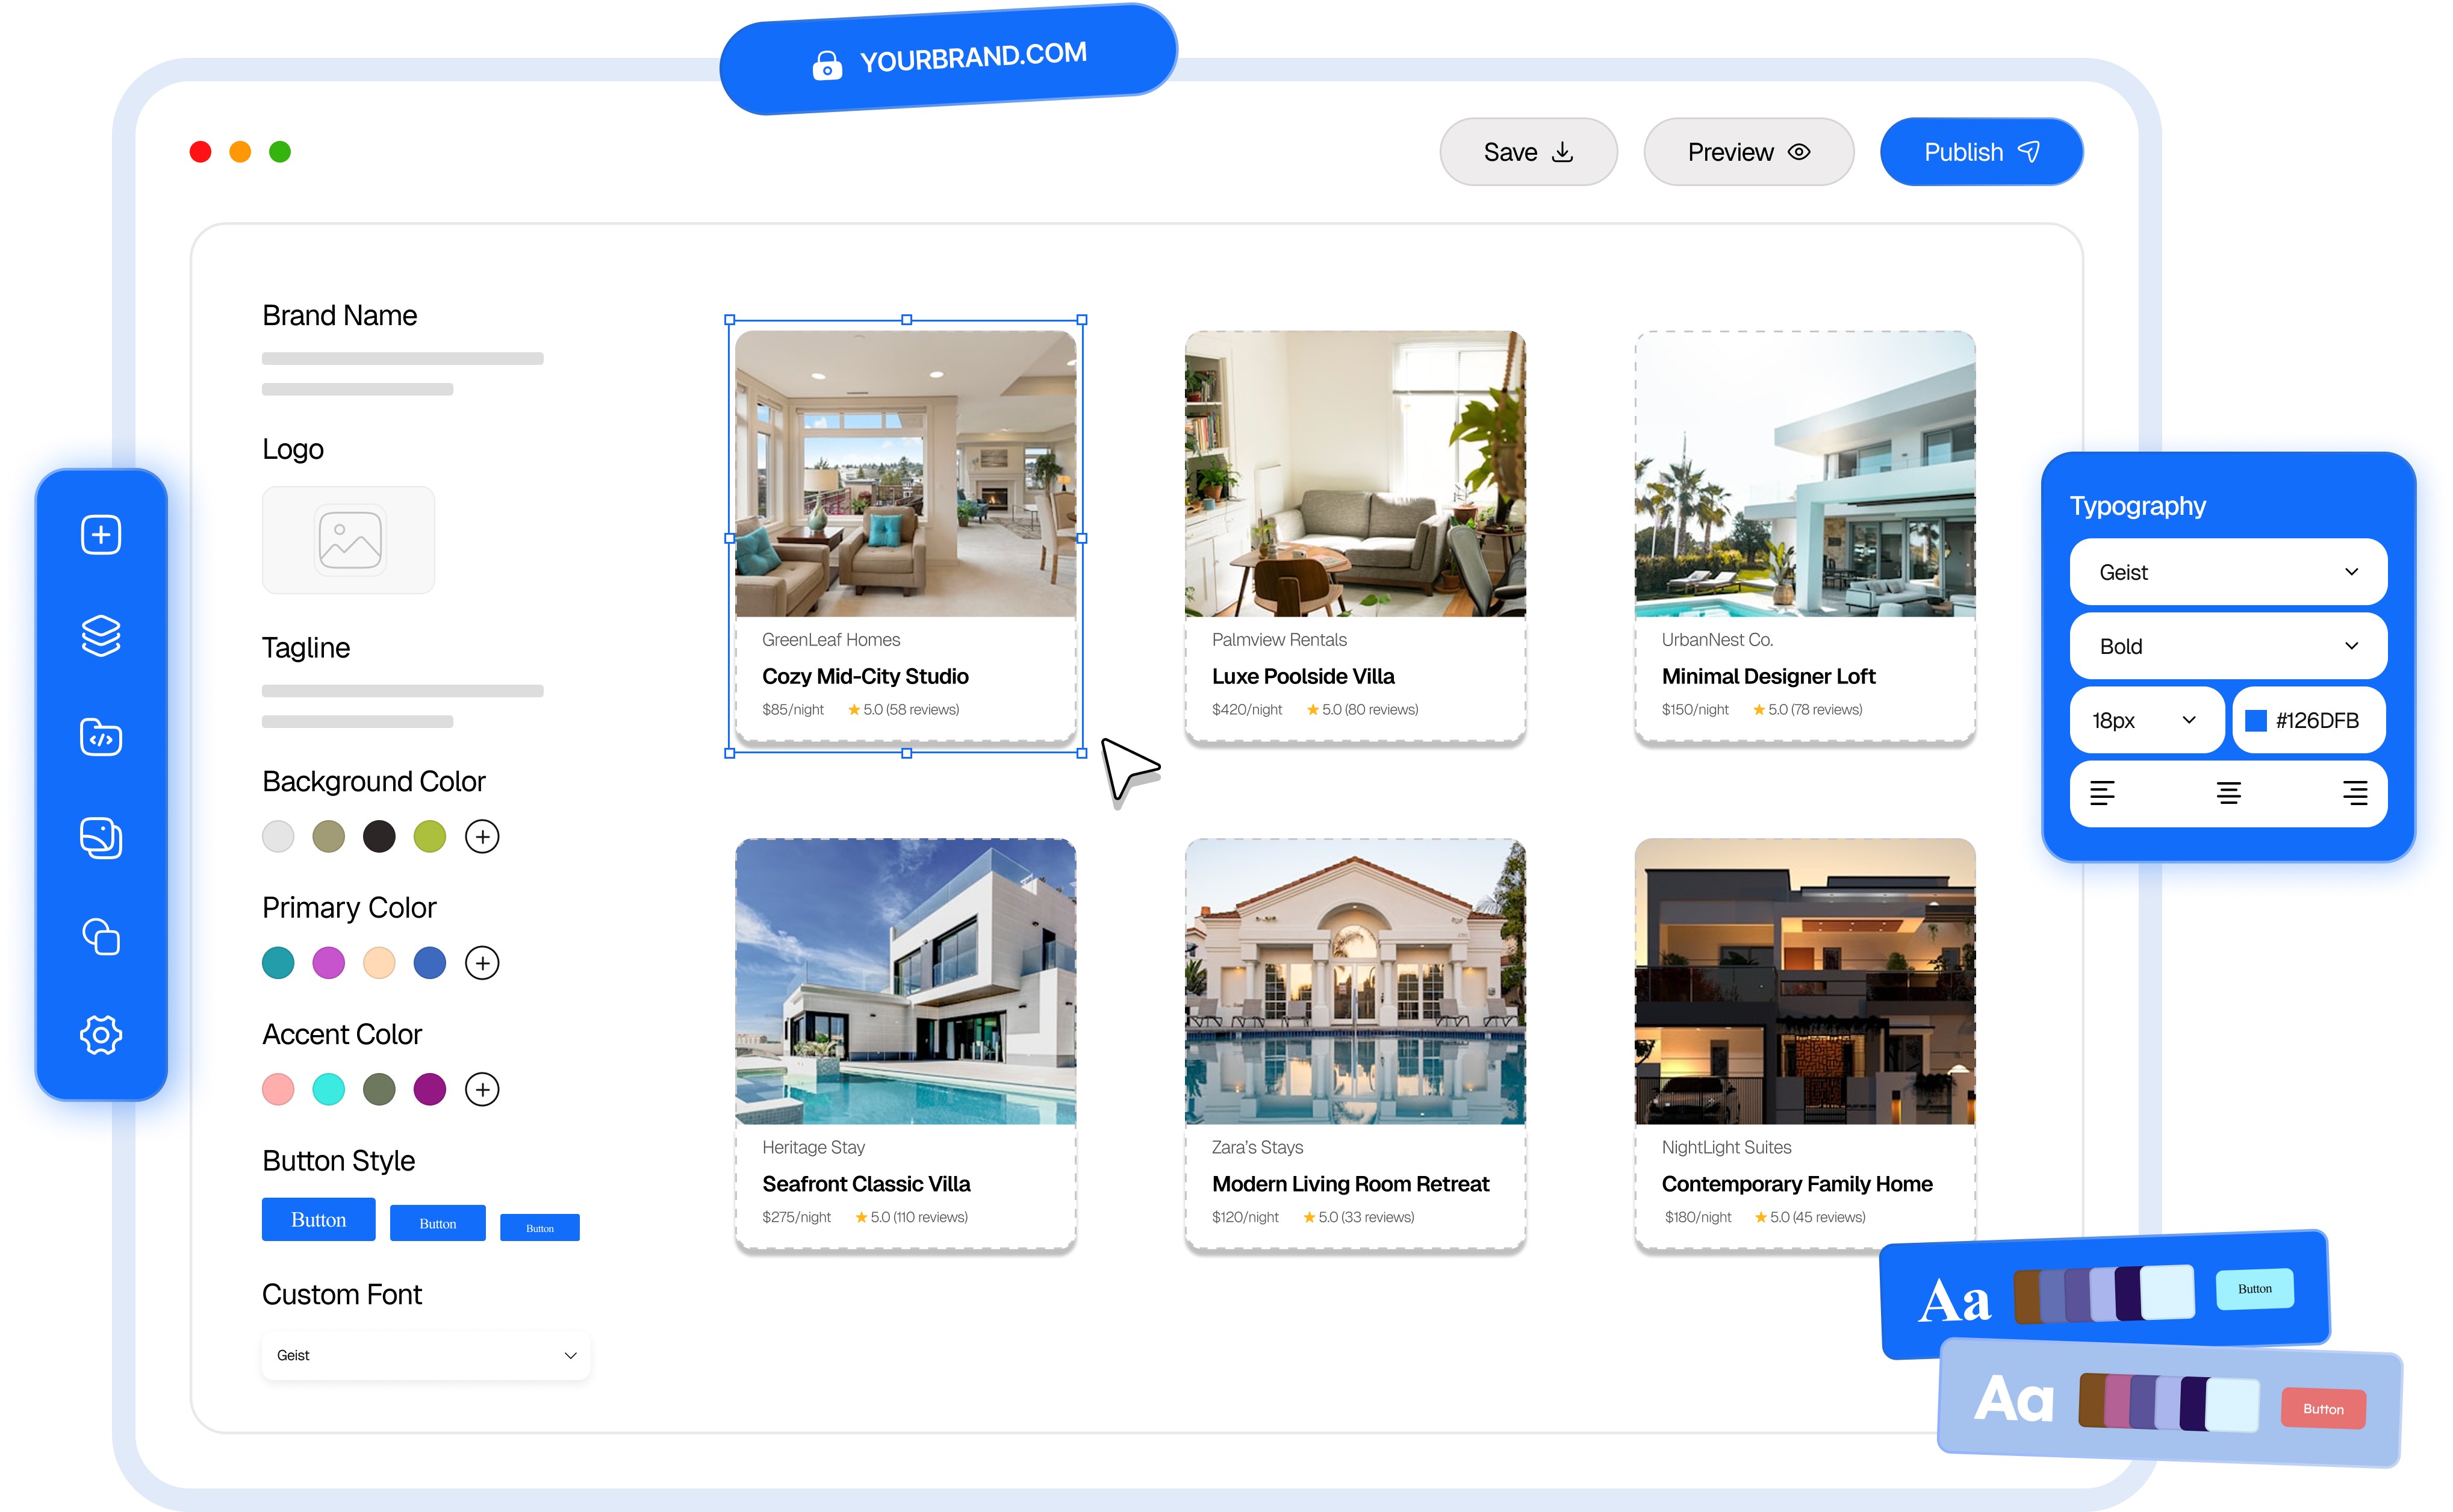Select the pink accent color swatch

278,1089
